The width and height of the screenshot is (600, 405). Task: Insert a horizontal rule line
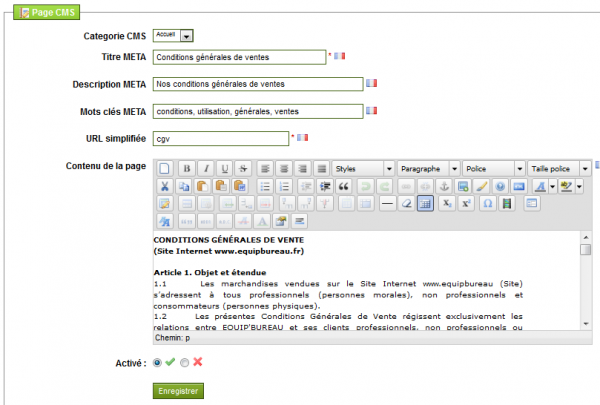[387, 204]
